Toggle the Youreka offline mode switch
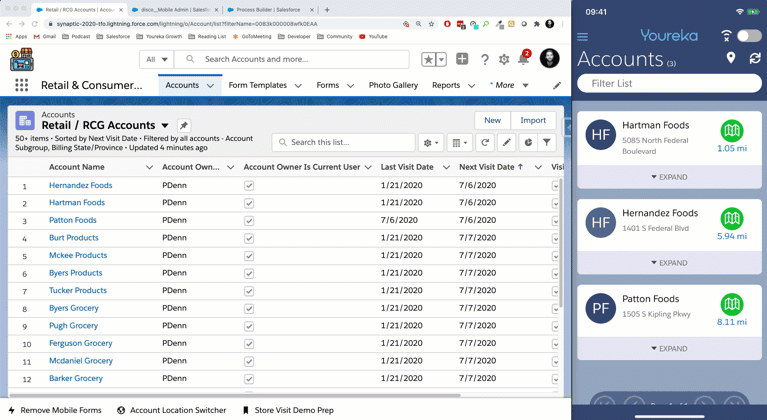Image resolution: width=767 pixels, height=420 pixels. [749, 36]
